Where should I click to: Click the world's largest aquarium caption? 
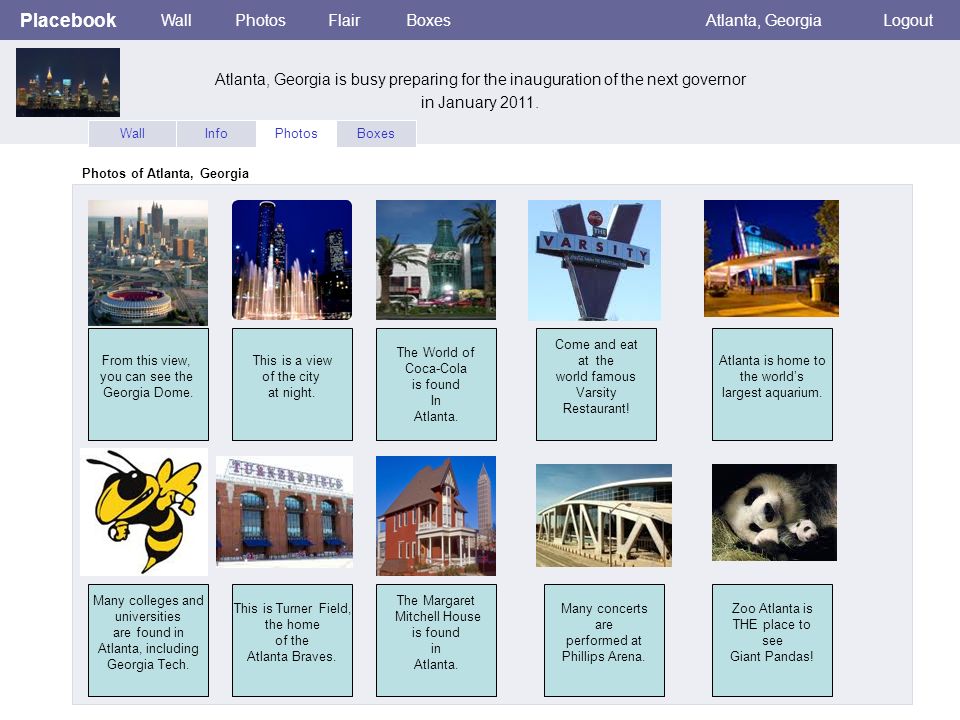(x=772, y=384)
